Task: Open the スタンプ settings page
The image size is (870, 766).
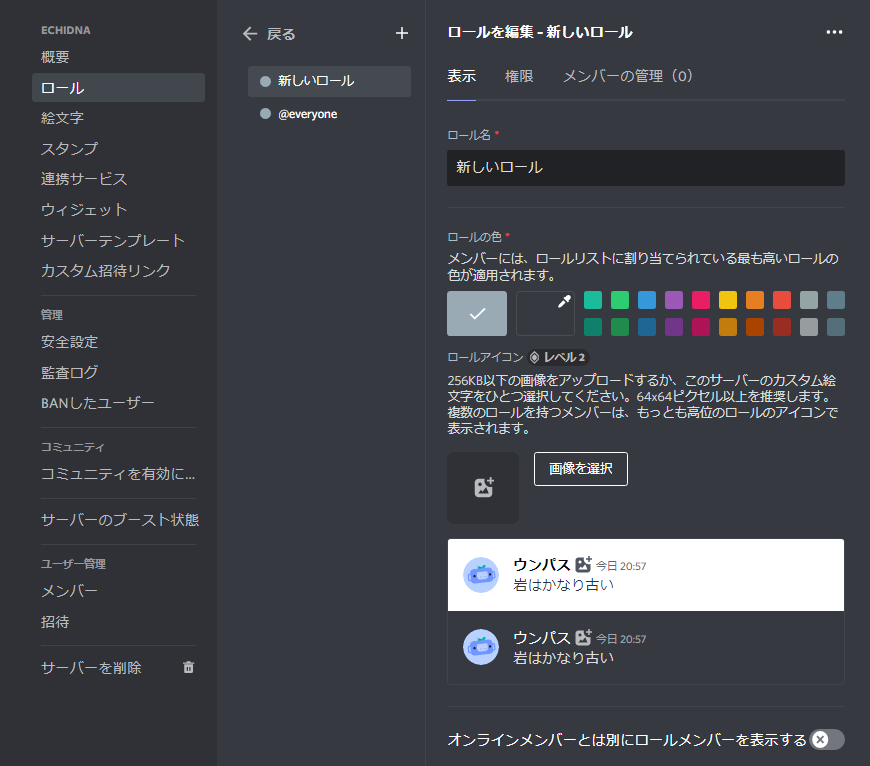Action: (118, 148)
